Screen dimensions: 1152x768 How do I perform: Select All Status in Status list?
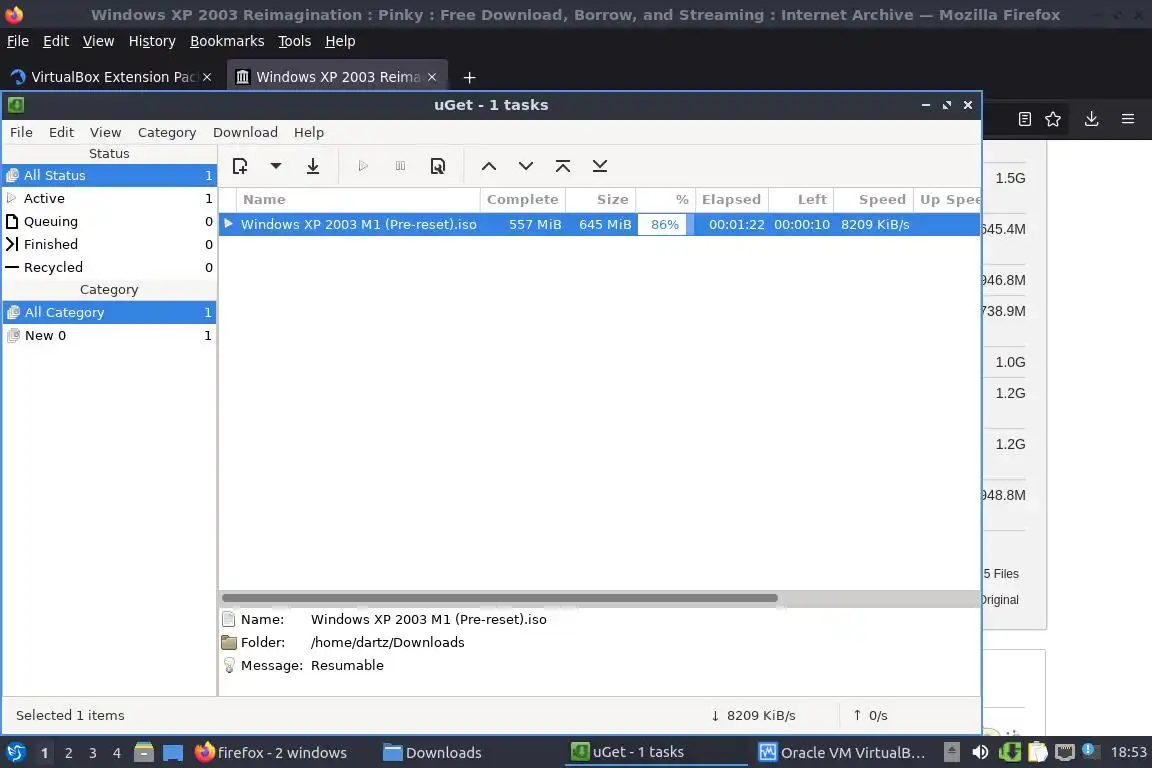(109, 175)
